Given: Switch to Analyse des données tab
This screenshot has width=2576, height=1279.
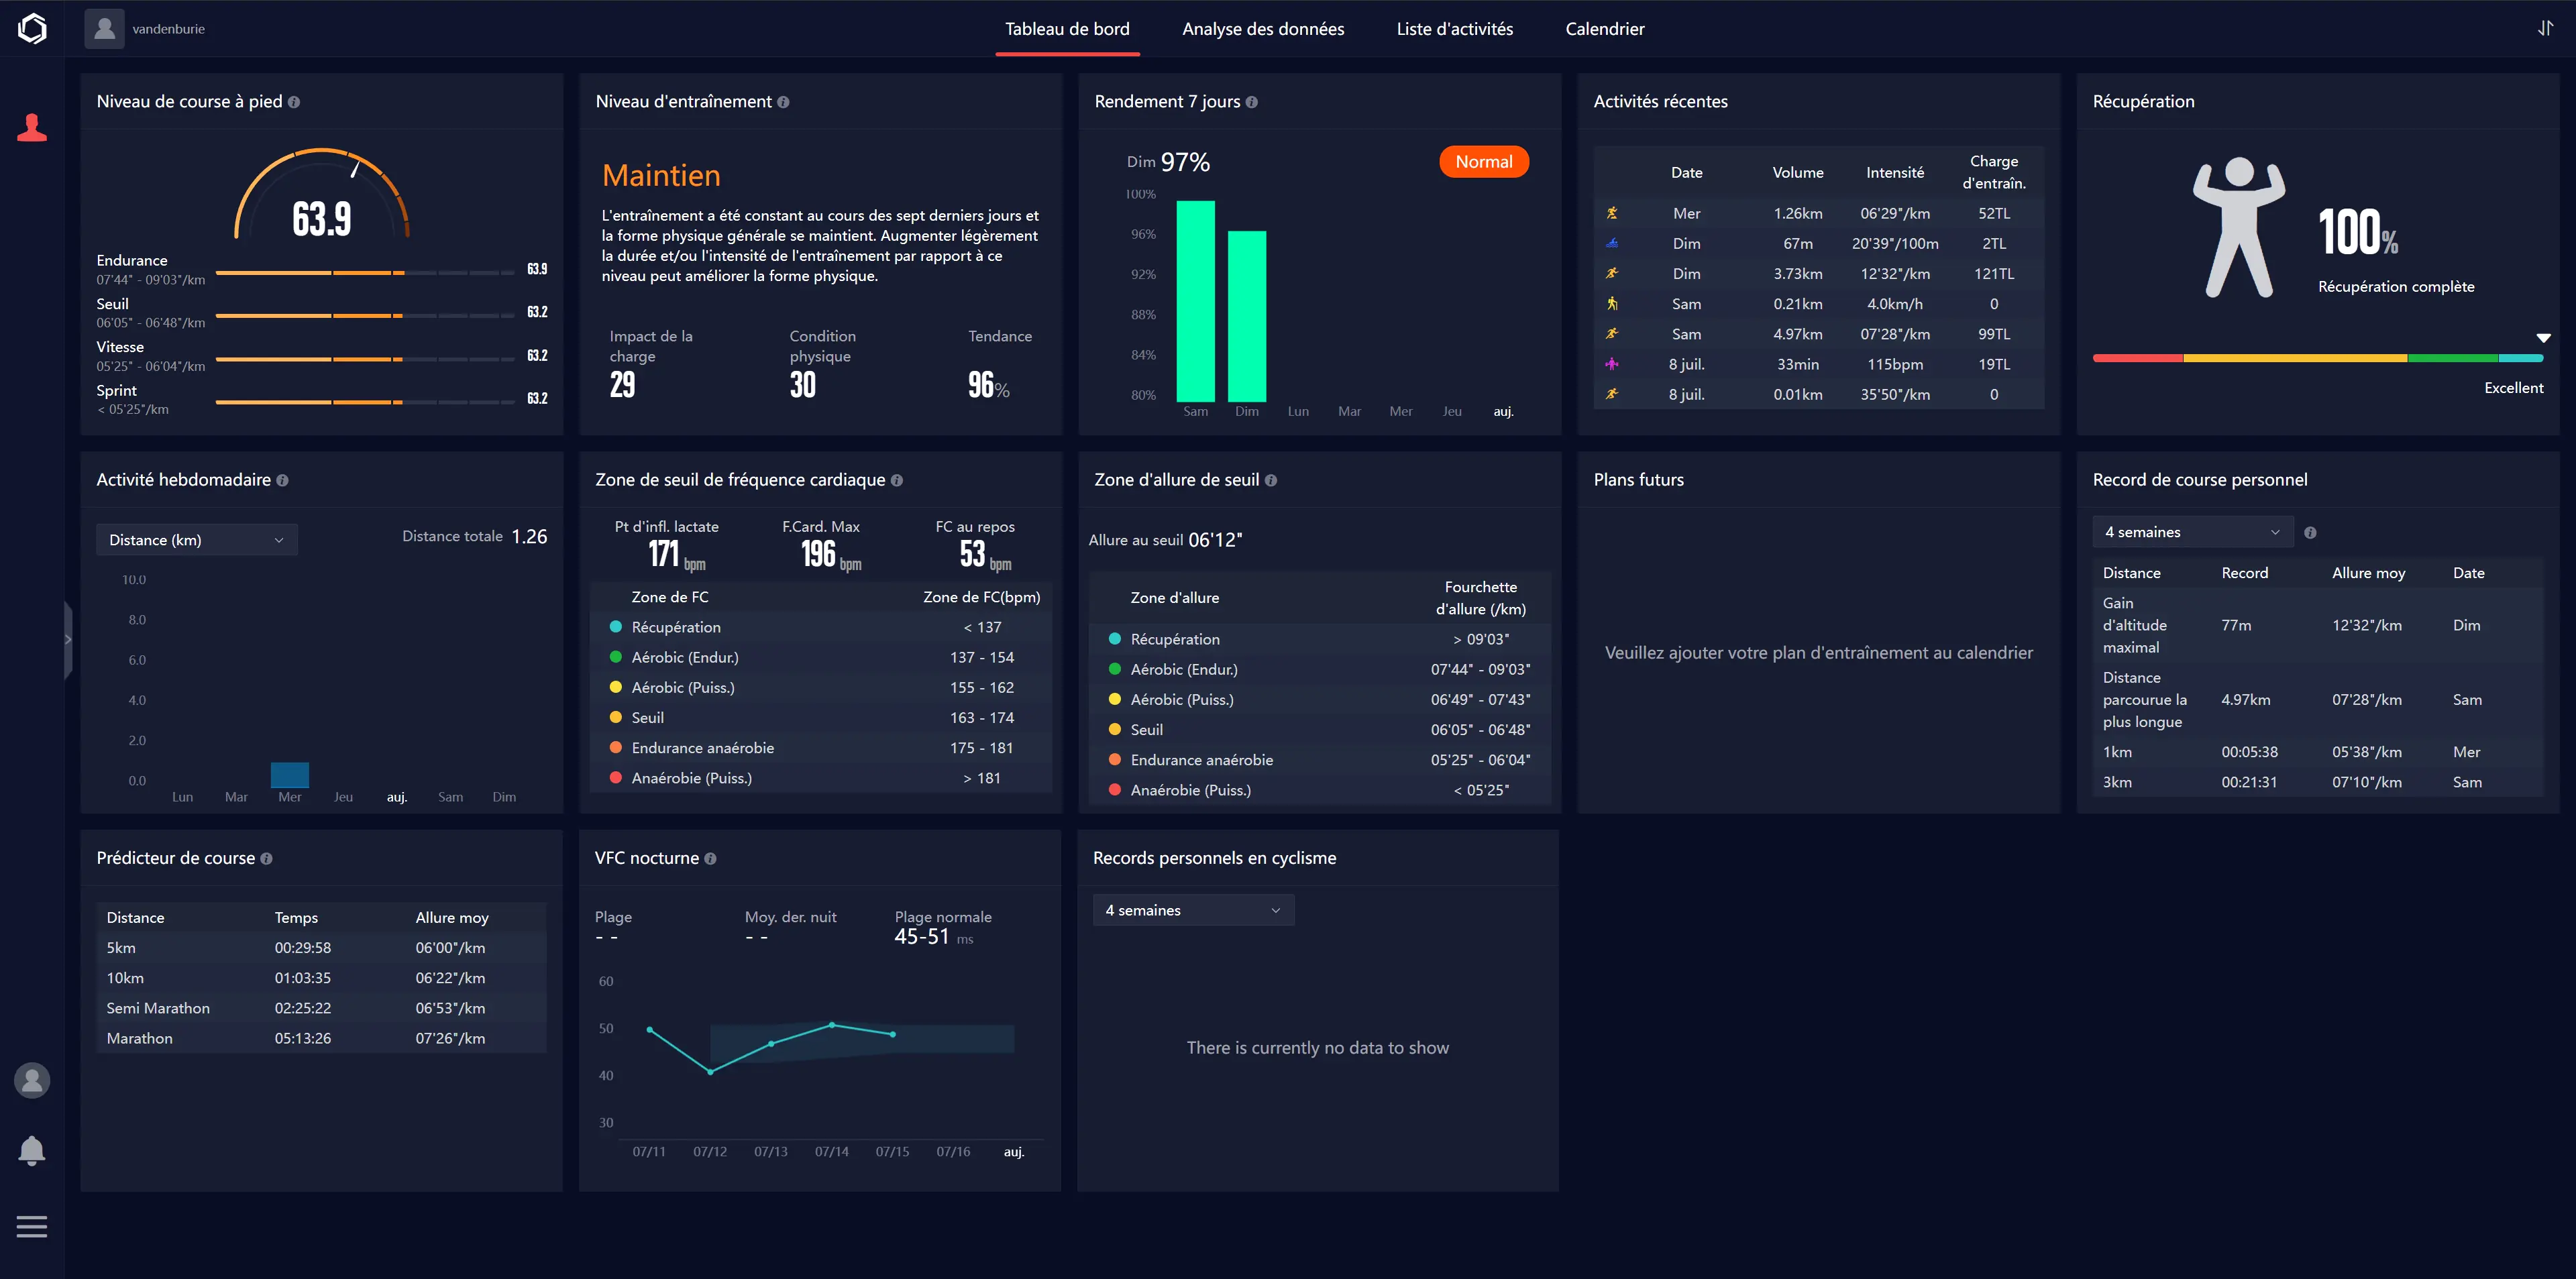Looking at the screenshot, I should 1263,29.
